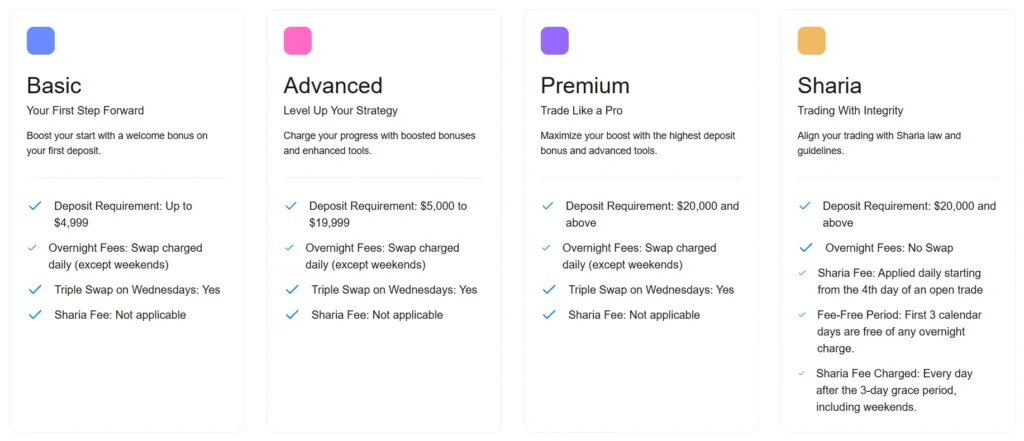The width and height of the screenshot is (1024, 441).
Task: Click checkmark next to Advanced Sharia Fee
Action: [292, 315]
